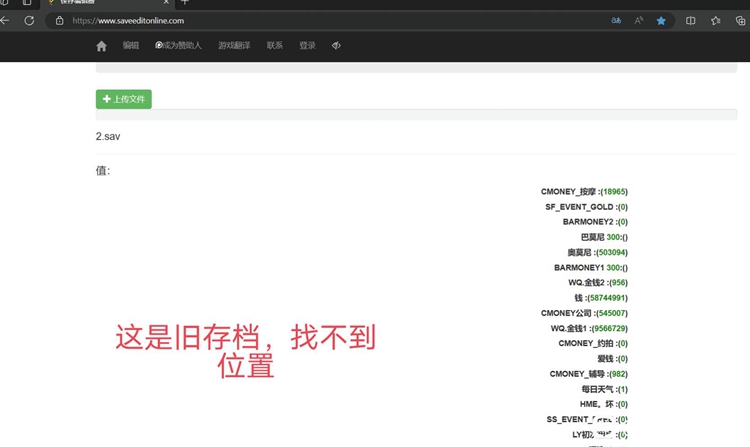Image resolution: width=750 pixels, height=447 pixels.
Task: Open the favorites list toolbar icon
Action: coord(716,20)
